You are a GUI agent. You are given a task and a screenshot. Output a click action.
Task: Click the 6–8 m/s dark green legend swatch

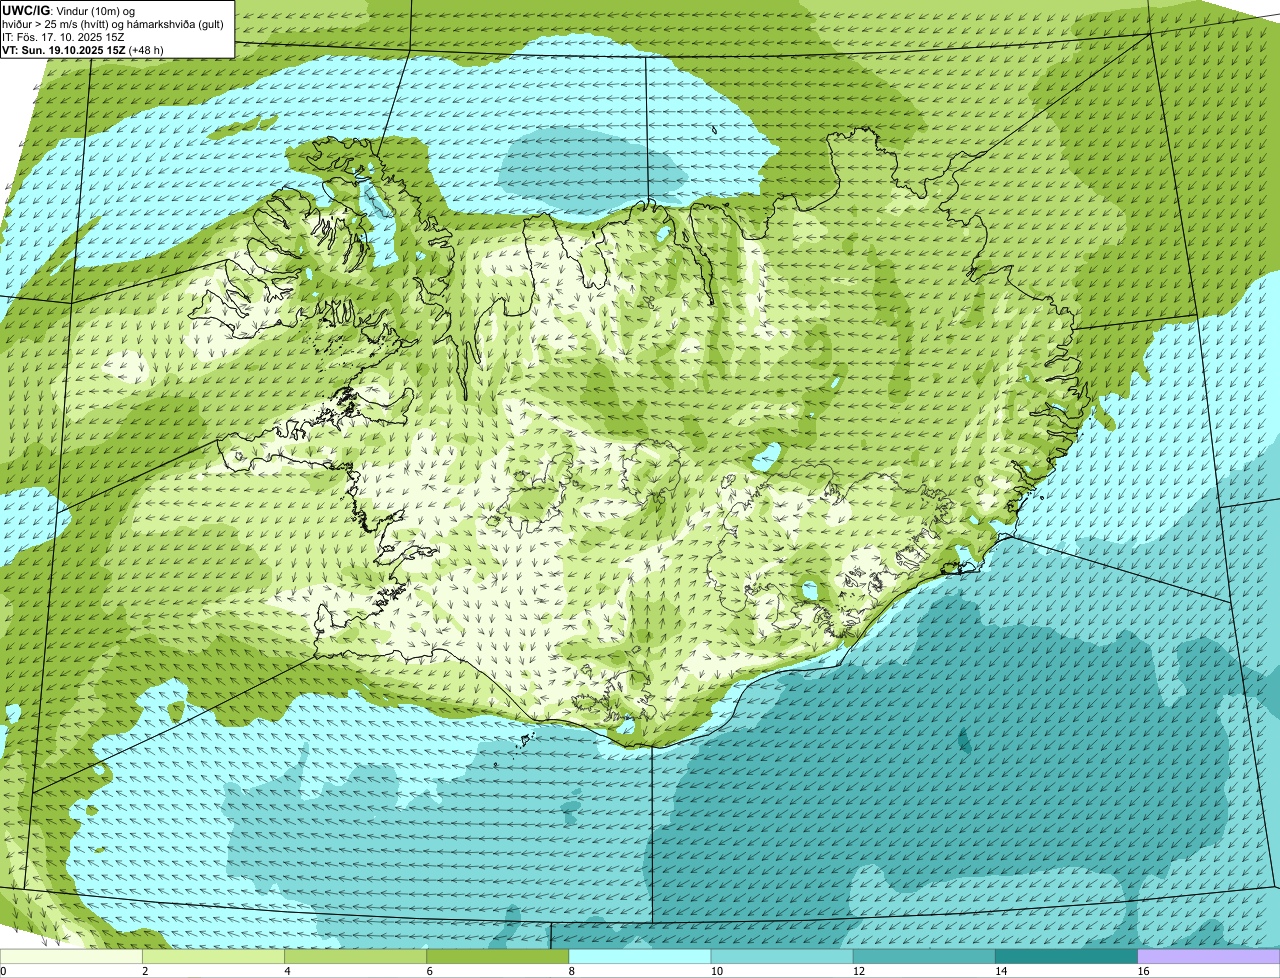498,956
